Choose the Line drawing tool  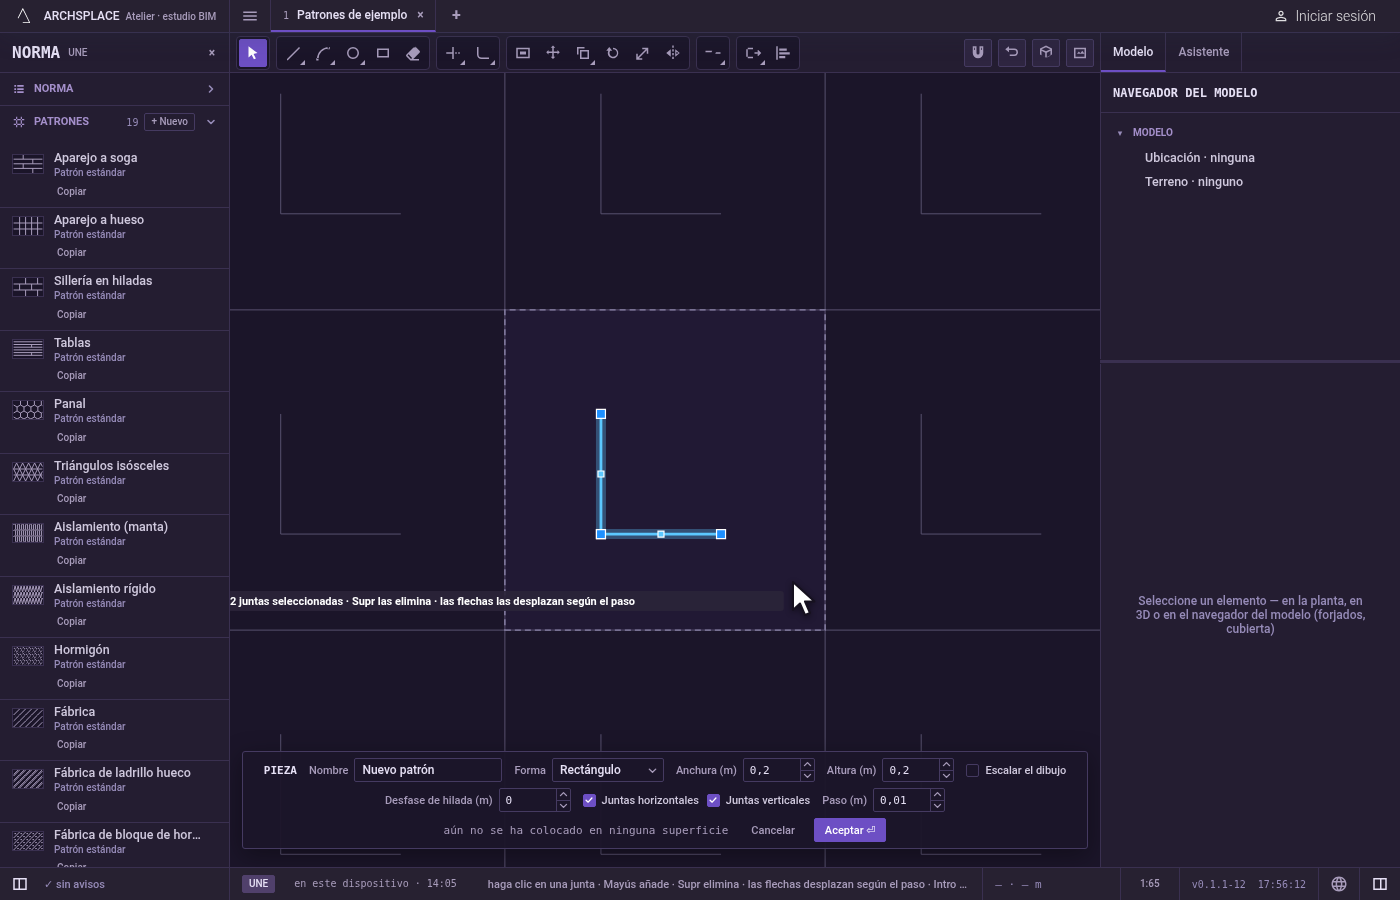point(293,53)
